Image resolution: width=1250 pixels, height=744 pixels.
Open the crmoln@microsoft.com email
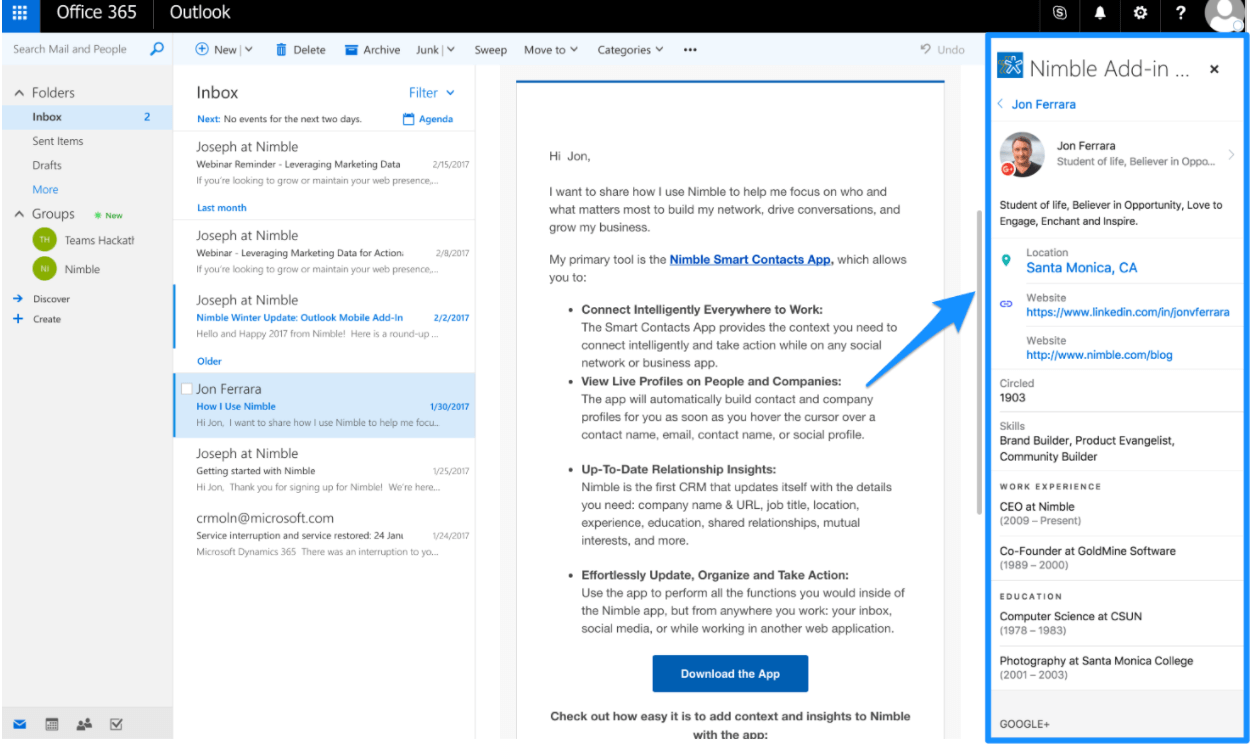[x=324, y=534]
